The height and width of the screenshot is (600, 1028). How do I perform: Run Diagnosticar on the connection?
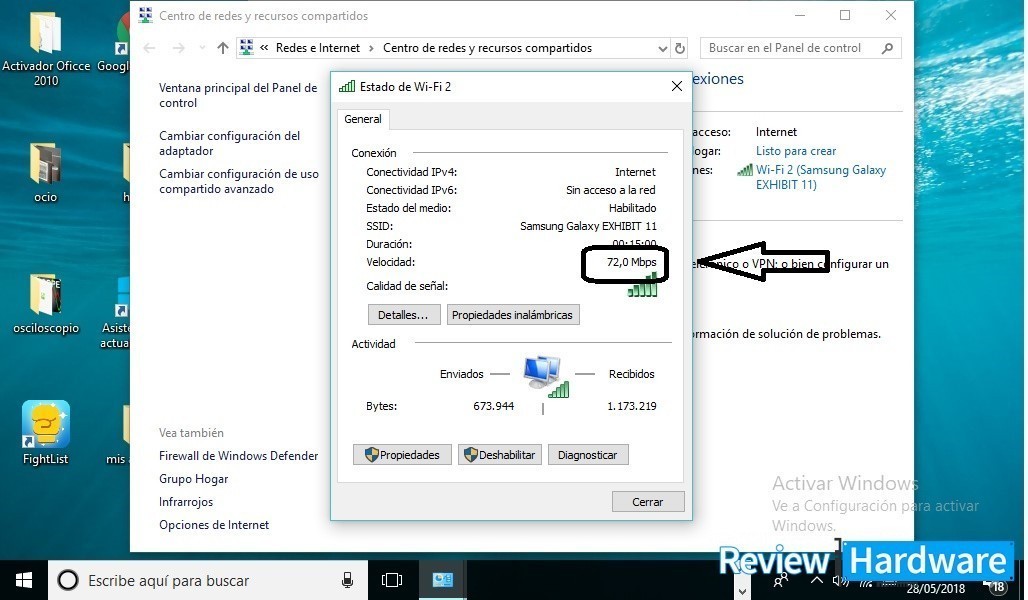click(x=587, y=454)
